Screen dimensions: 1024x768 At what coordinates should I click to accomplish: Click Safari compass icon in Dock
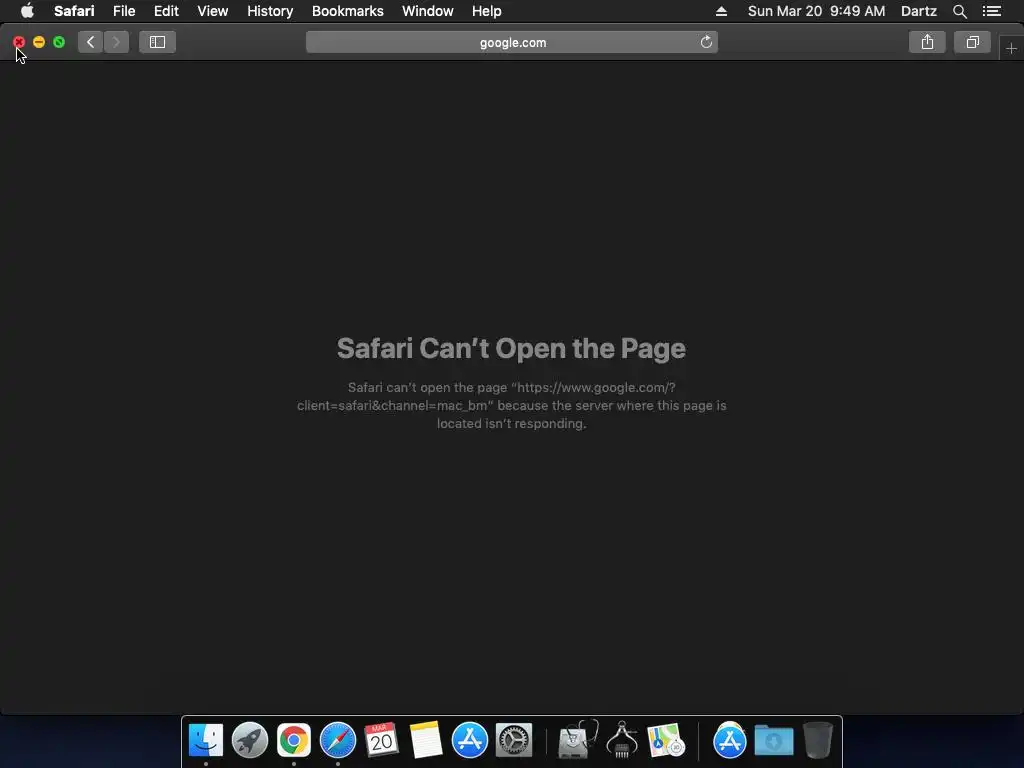(x=338, y=740)
